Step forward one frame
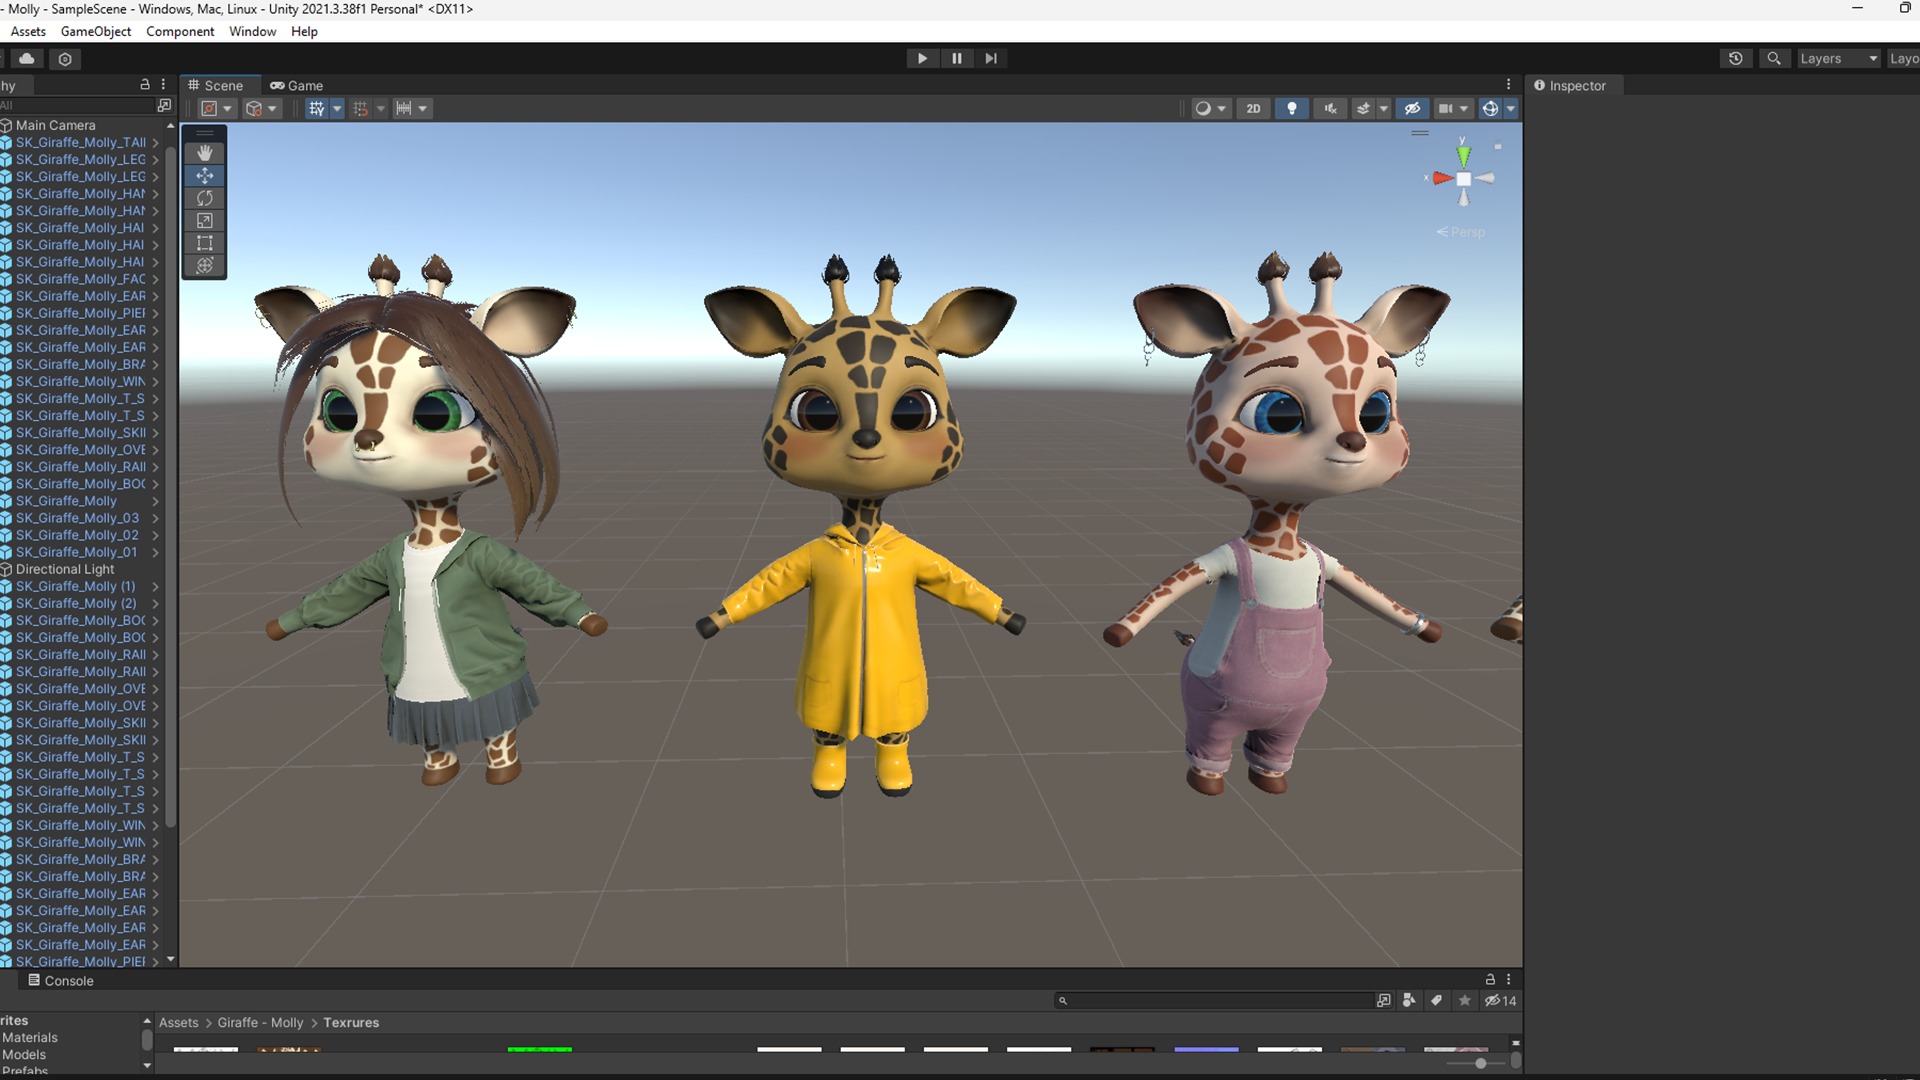The height and width of the screenshot is (1080, 1920). point(990,58)
